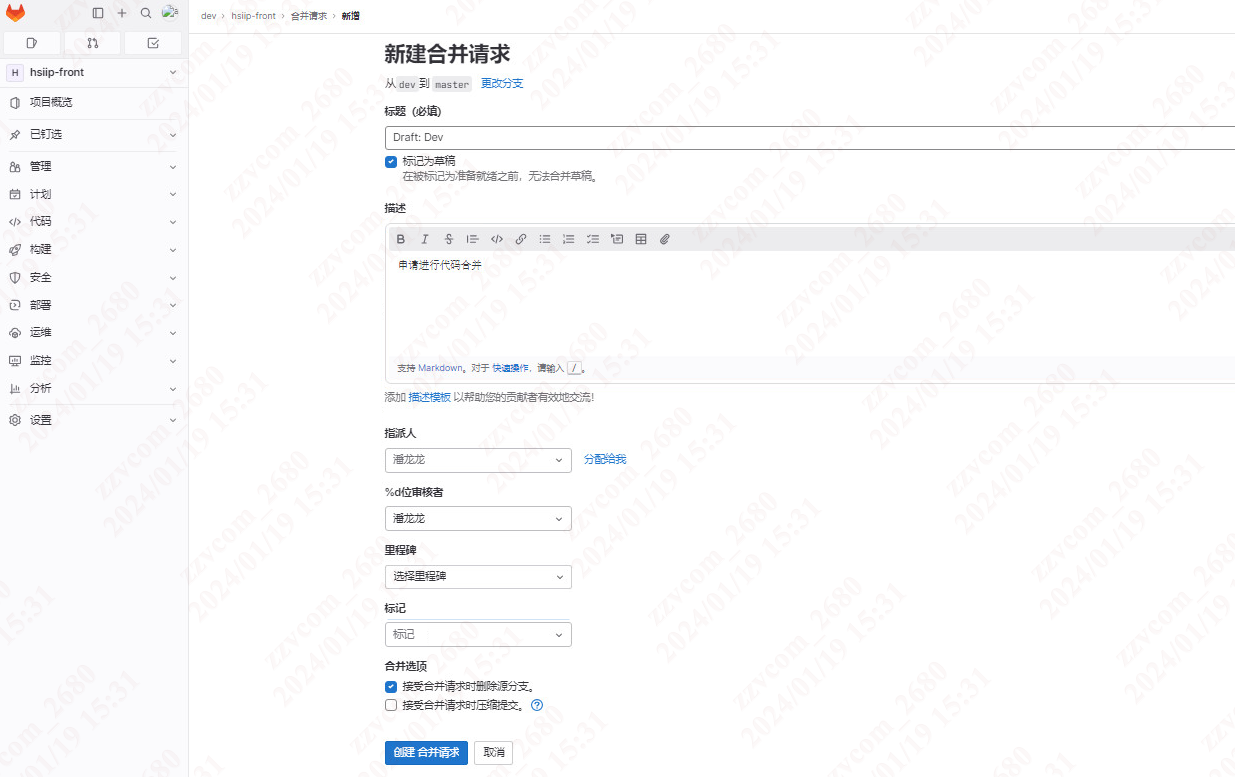Insert a table in description

pyautogui.click(x=641, y=239)
